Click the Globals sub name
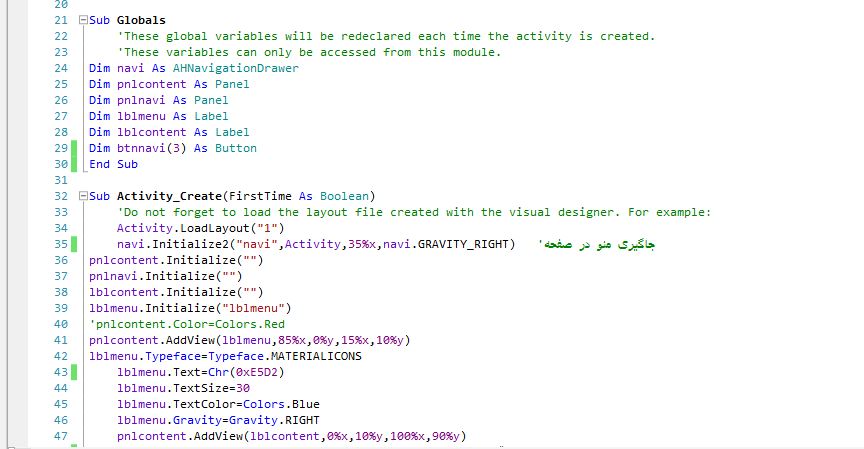The image size is (864, 449). 141,20
